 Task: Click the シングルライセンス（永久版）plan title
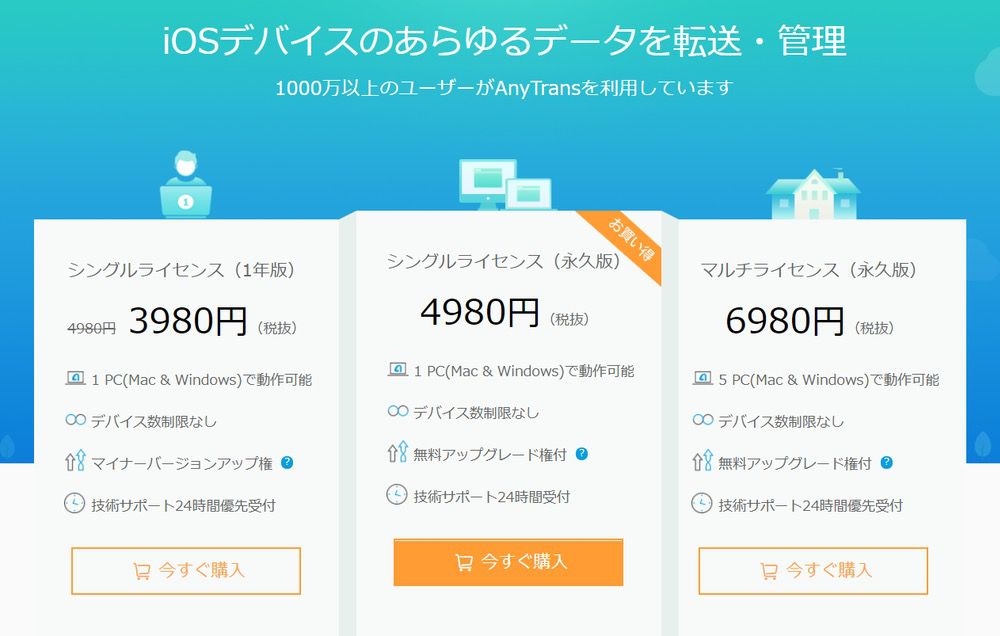coord(504,261)
